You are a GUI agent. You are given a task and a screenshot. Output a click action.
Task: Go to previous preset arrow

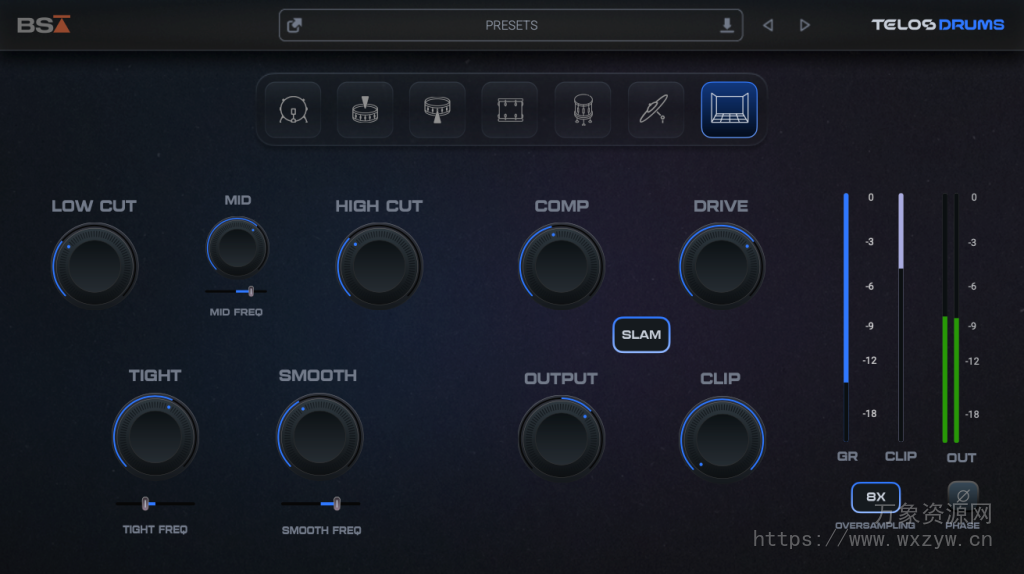(x=768, y=25)
